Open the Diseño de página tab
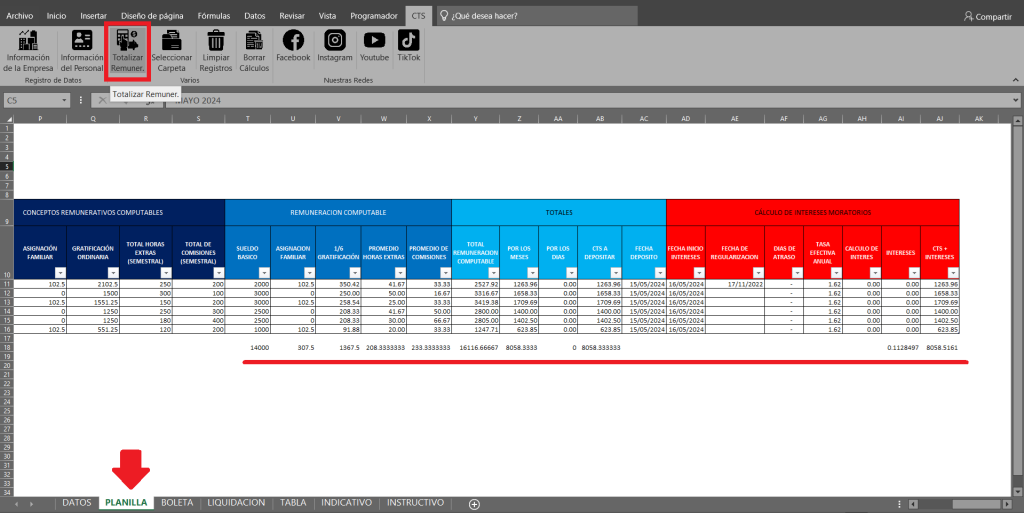Viewport: 1024px width, 513px height. [152, 16]
